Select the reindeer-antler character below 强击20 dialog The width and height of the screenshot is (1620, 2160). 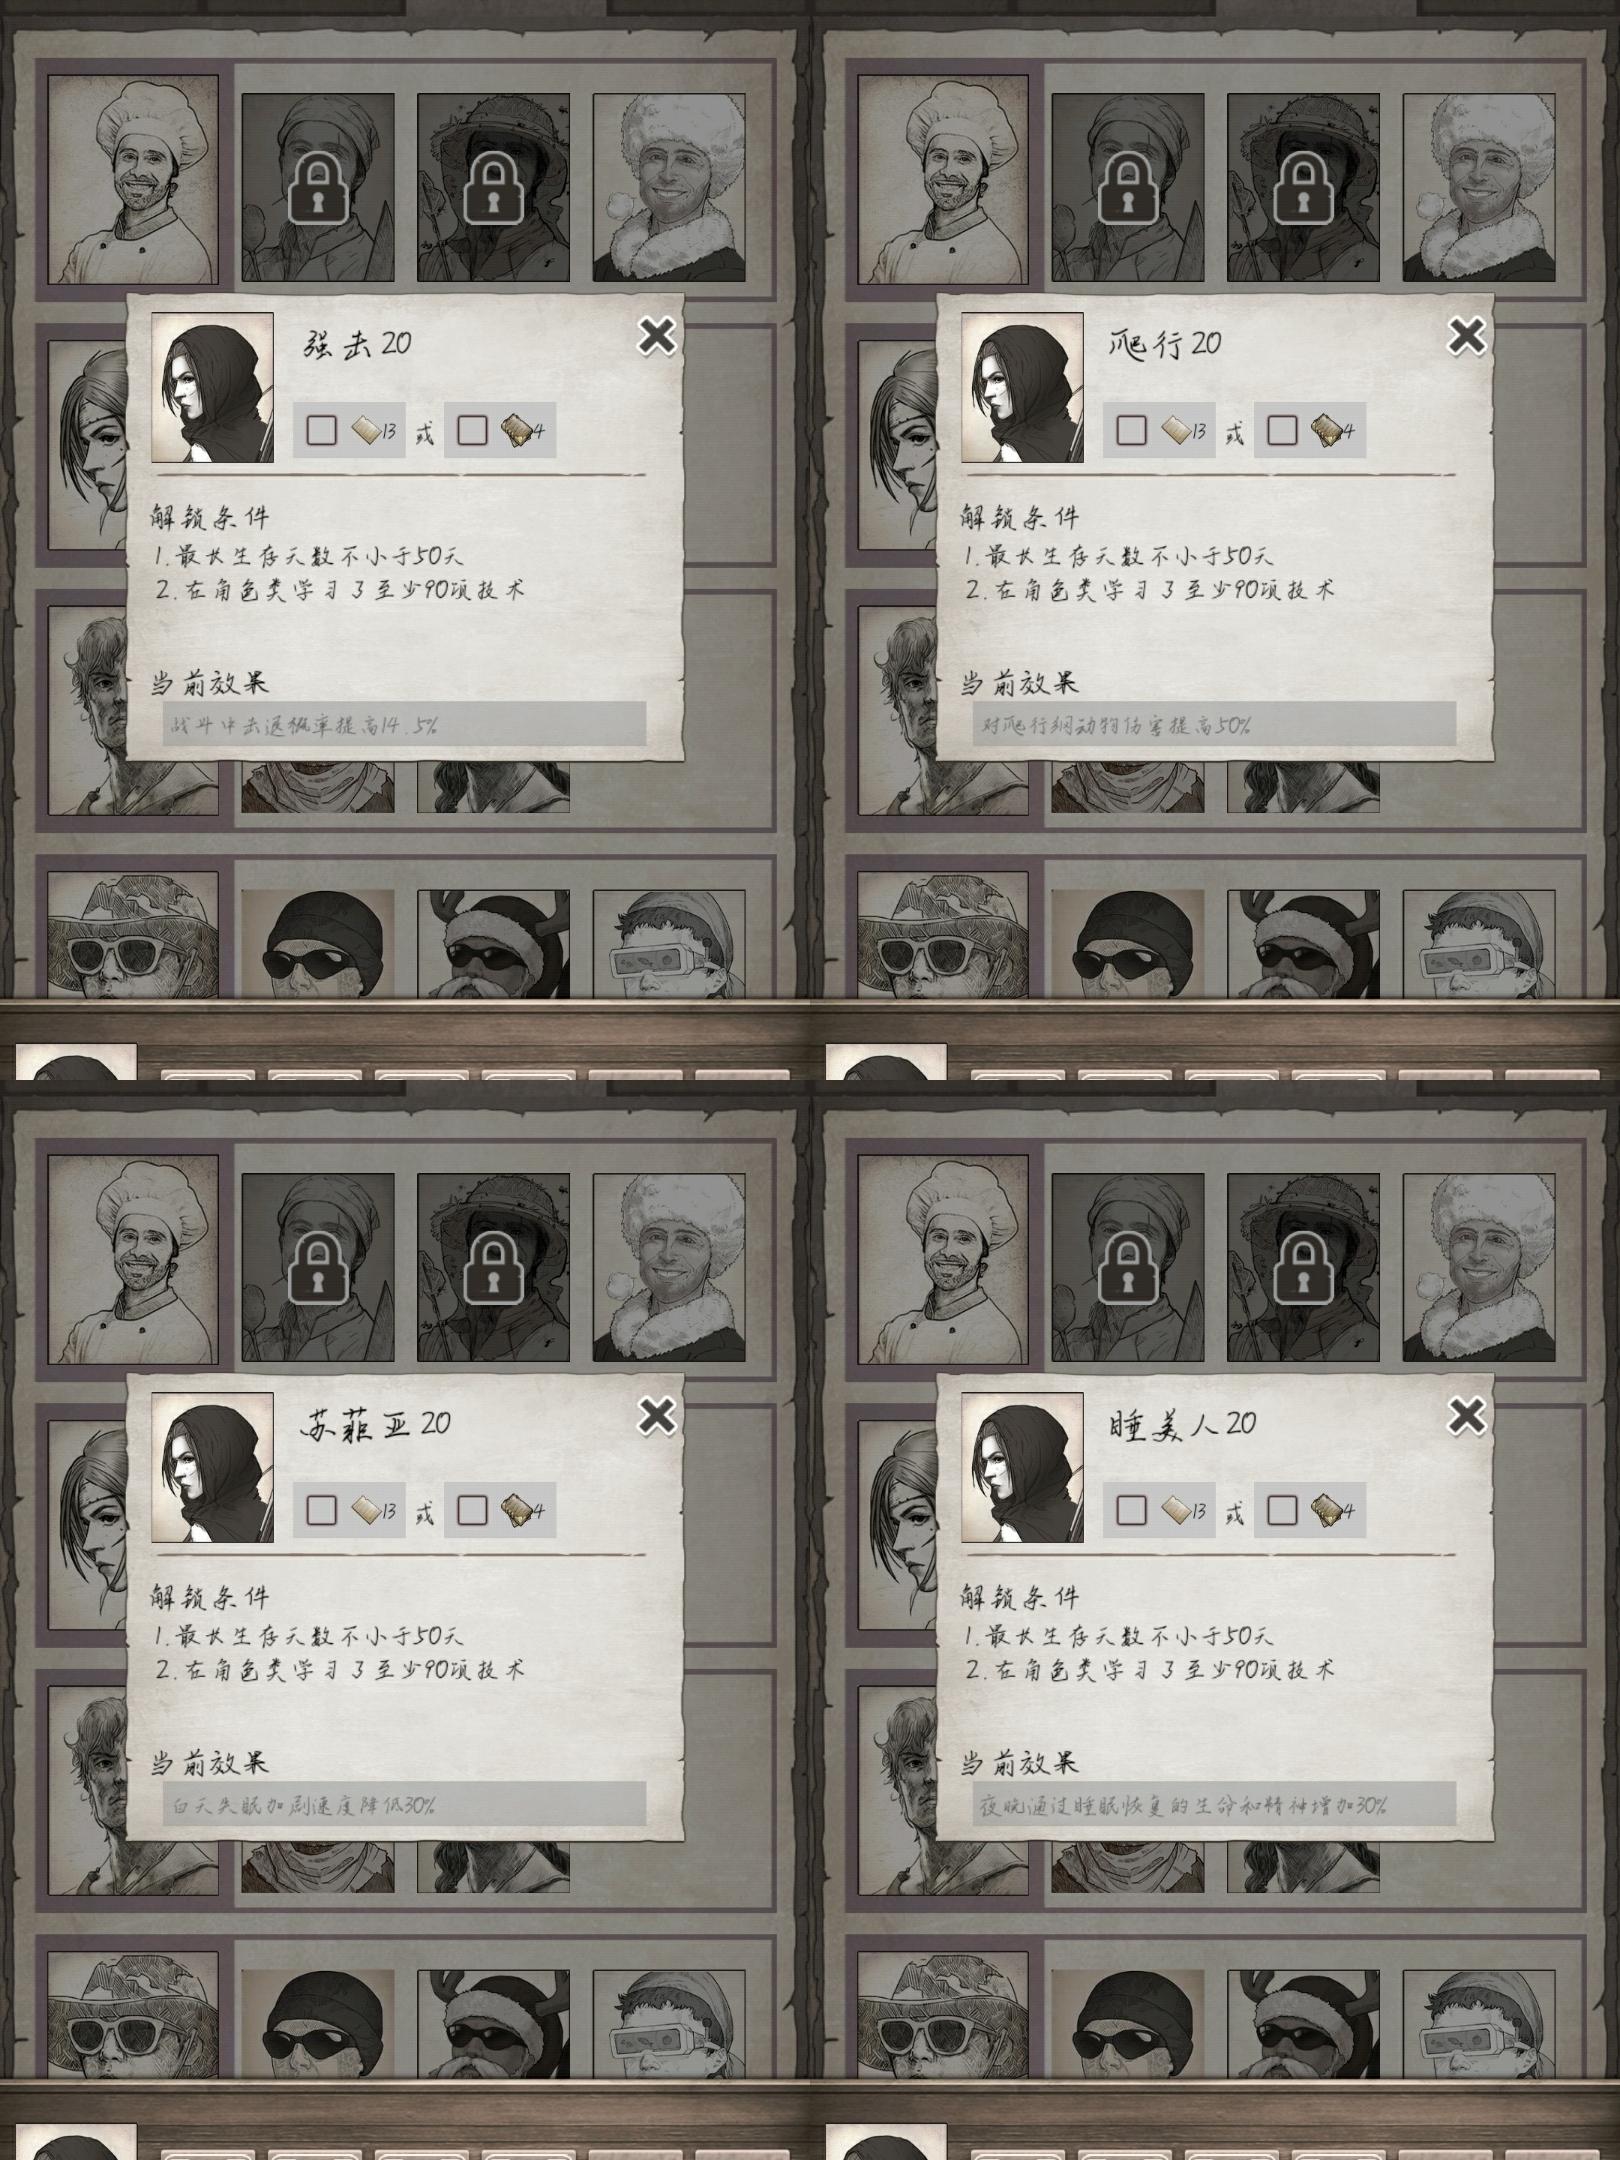(493, 944)
